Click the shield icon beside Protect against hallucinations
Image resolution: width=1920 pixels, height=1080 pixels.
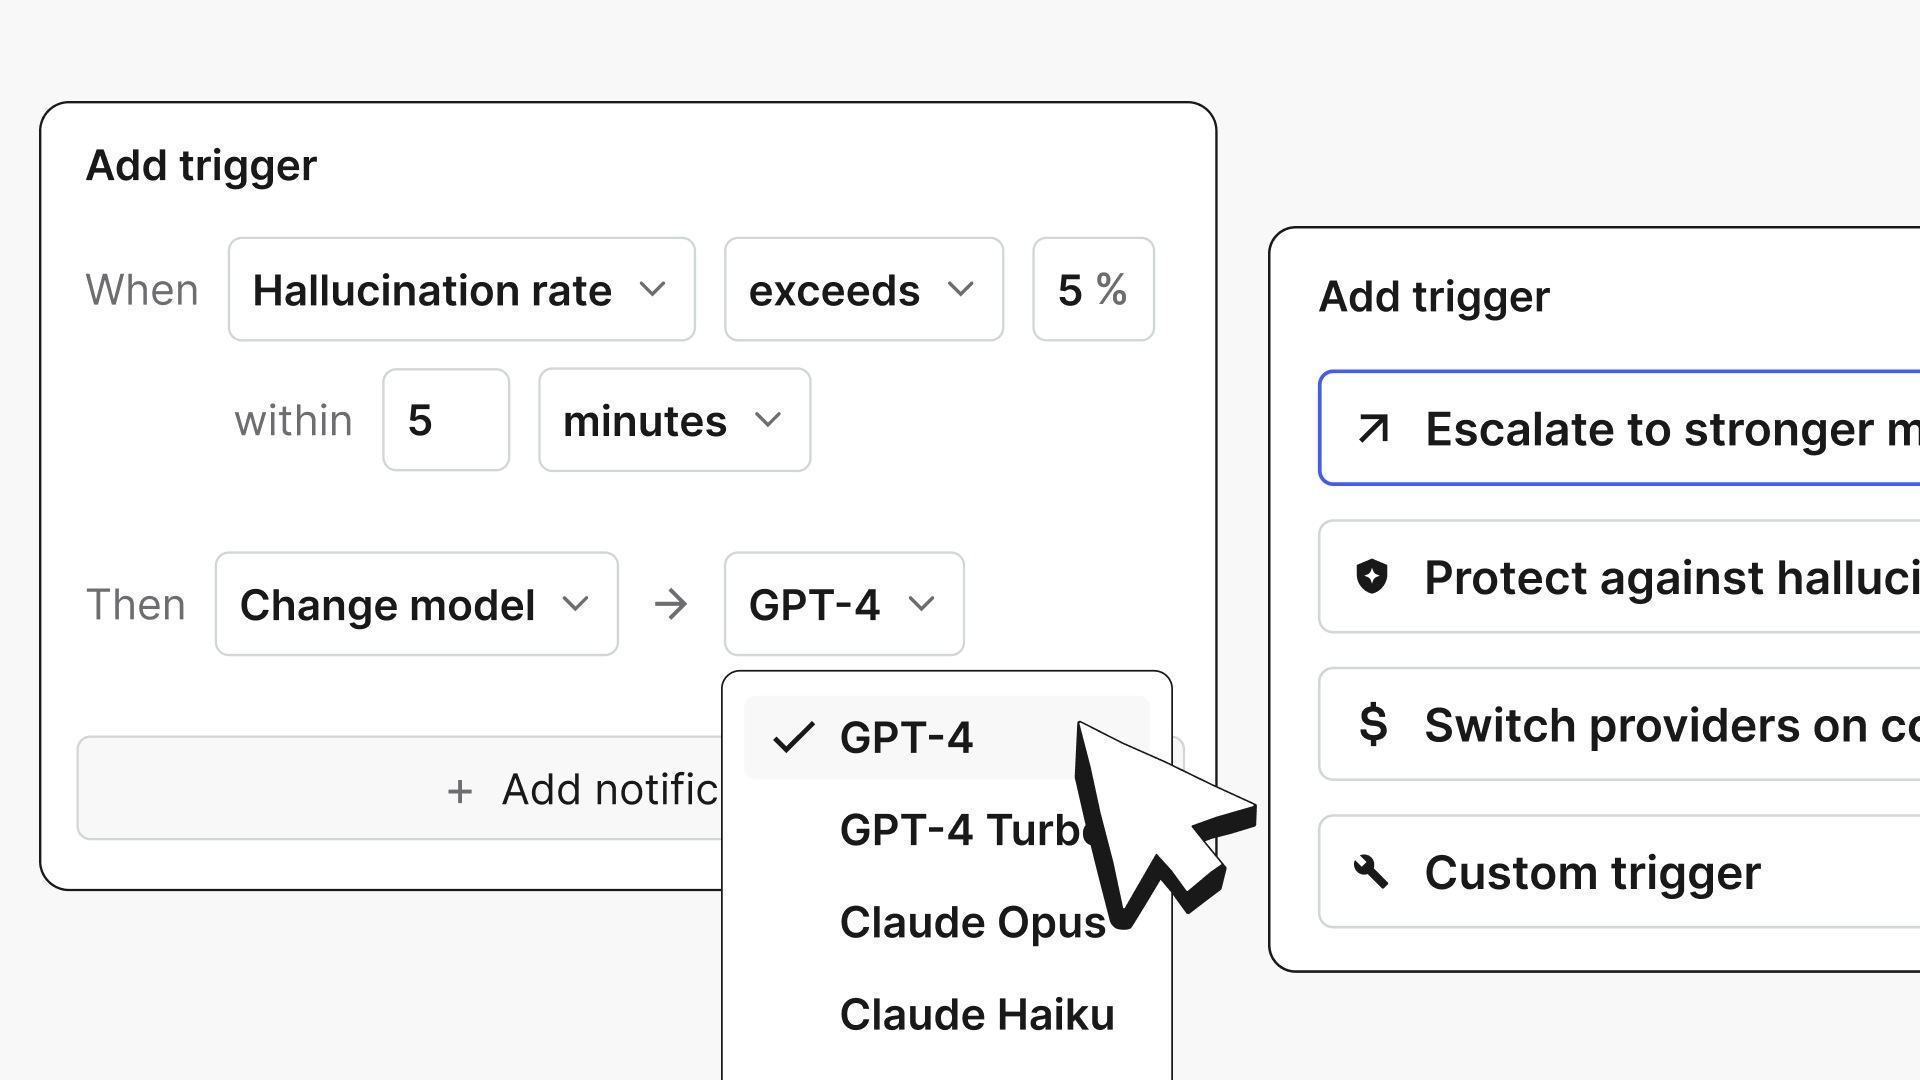pyautogui.click(x=1372, y=577)
